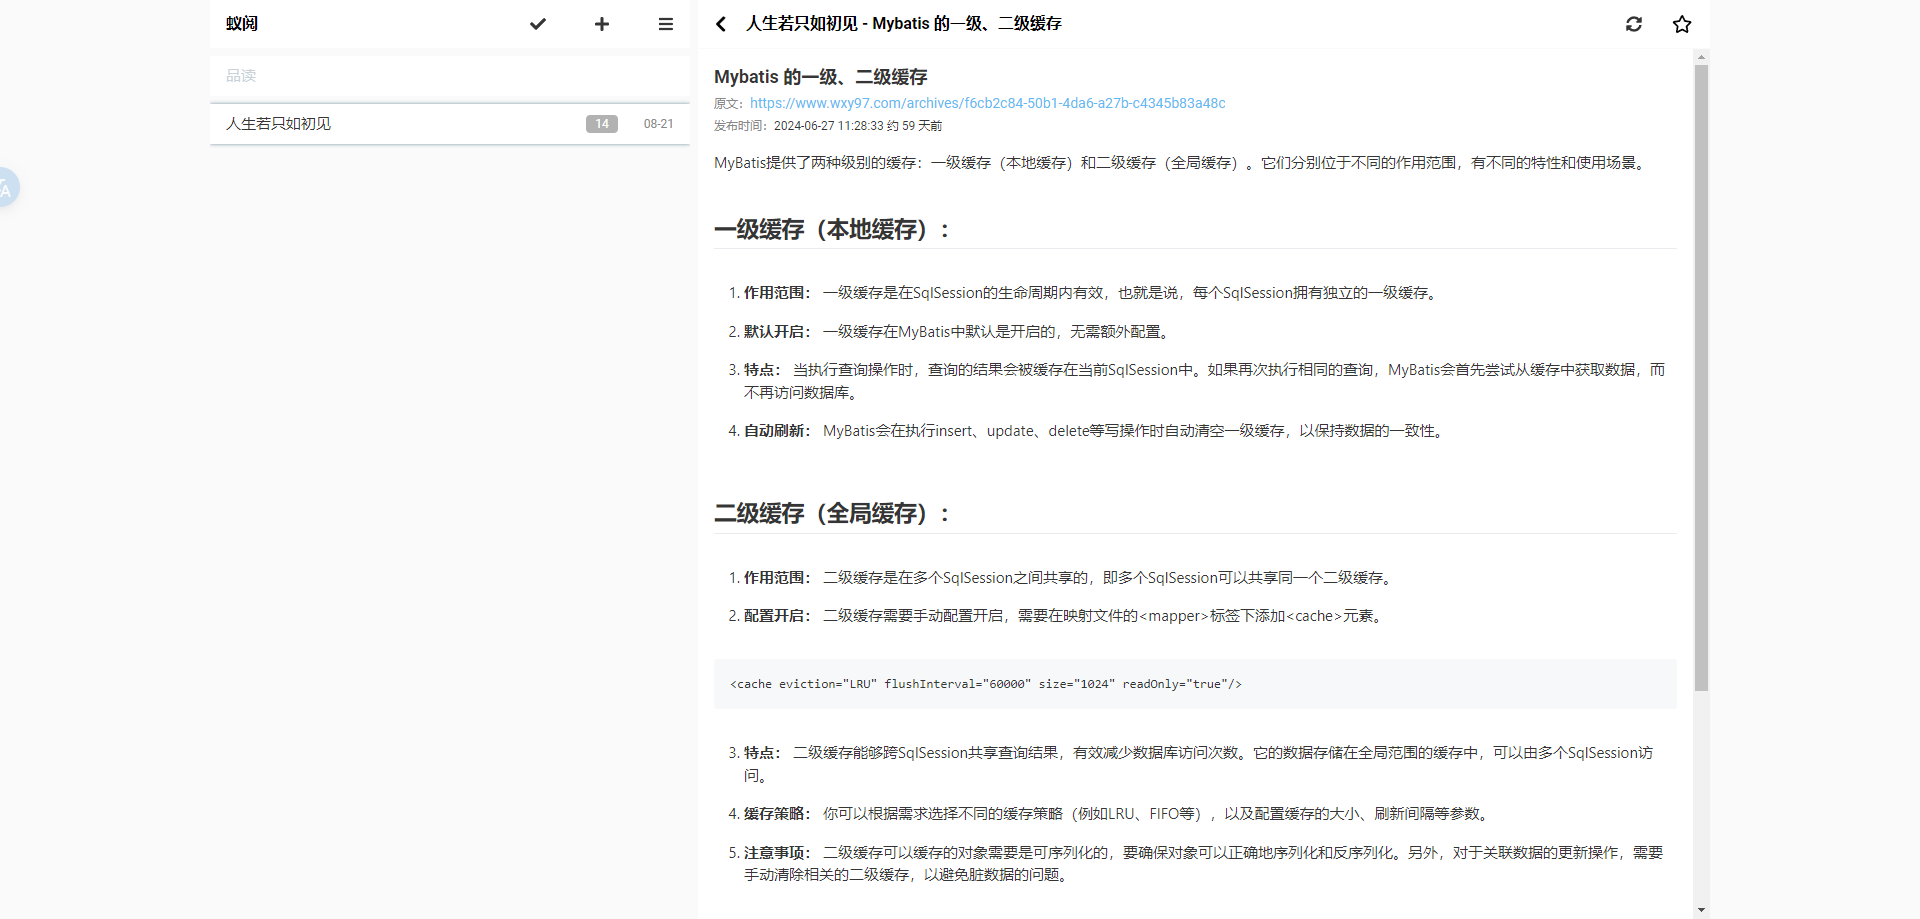Click the article heading Mybatis 的一级、二级缓存
The height and width of the screenshot is (919, 1920).
tap(820, 77)
